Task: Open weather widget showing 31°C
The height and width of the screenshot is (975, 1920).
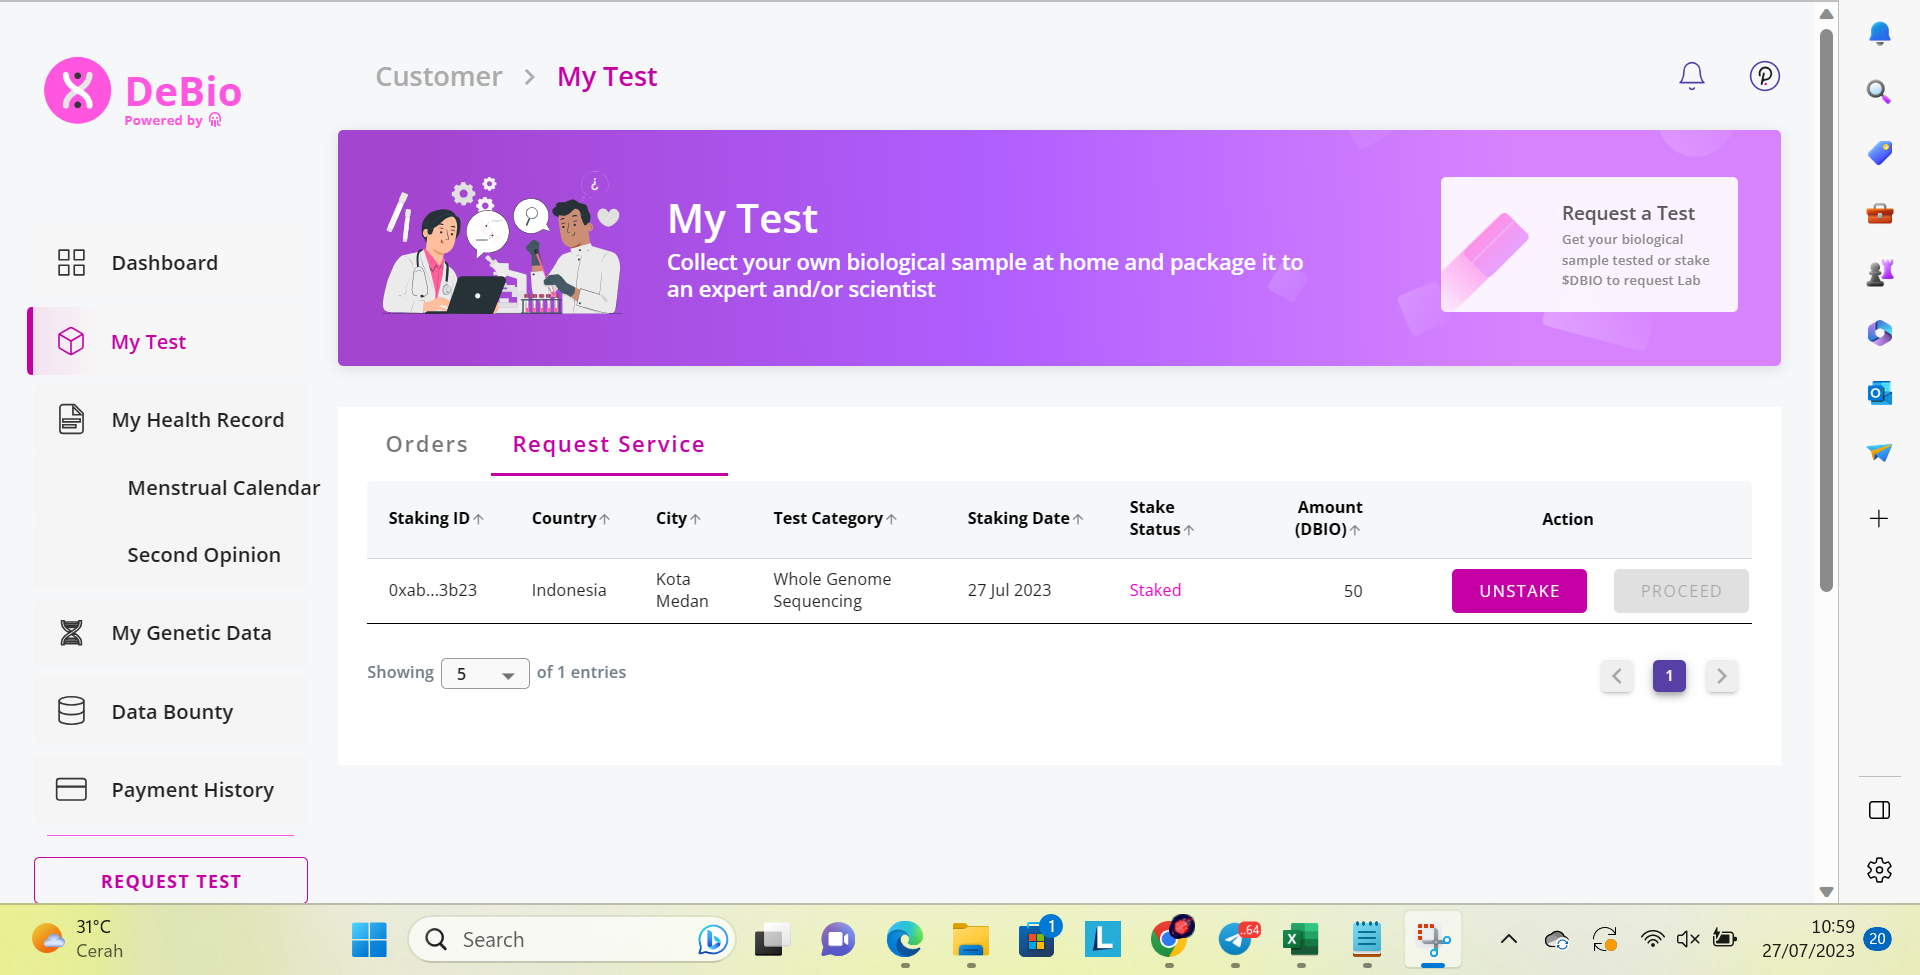Action: tap(78, 939)
